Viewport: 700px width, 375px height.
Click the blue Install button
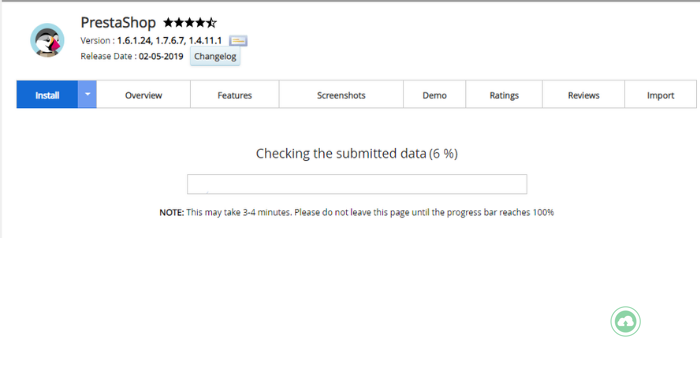click(47, 95)
